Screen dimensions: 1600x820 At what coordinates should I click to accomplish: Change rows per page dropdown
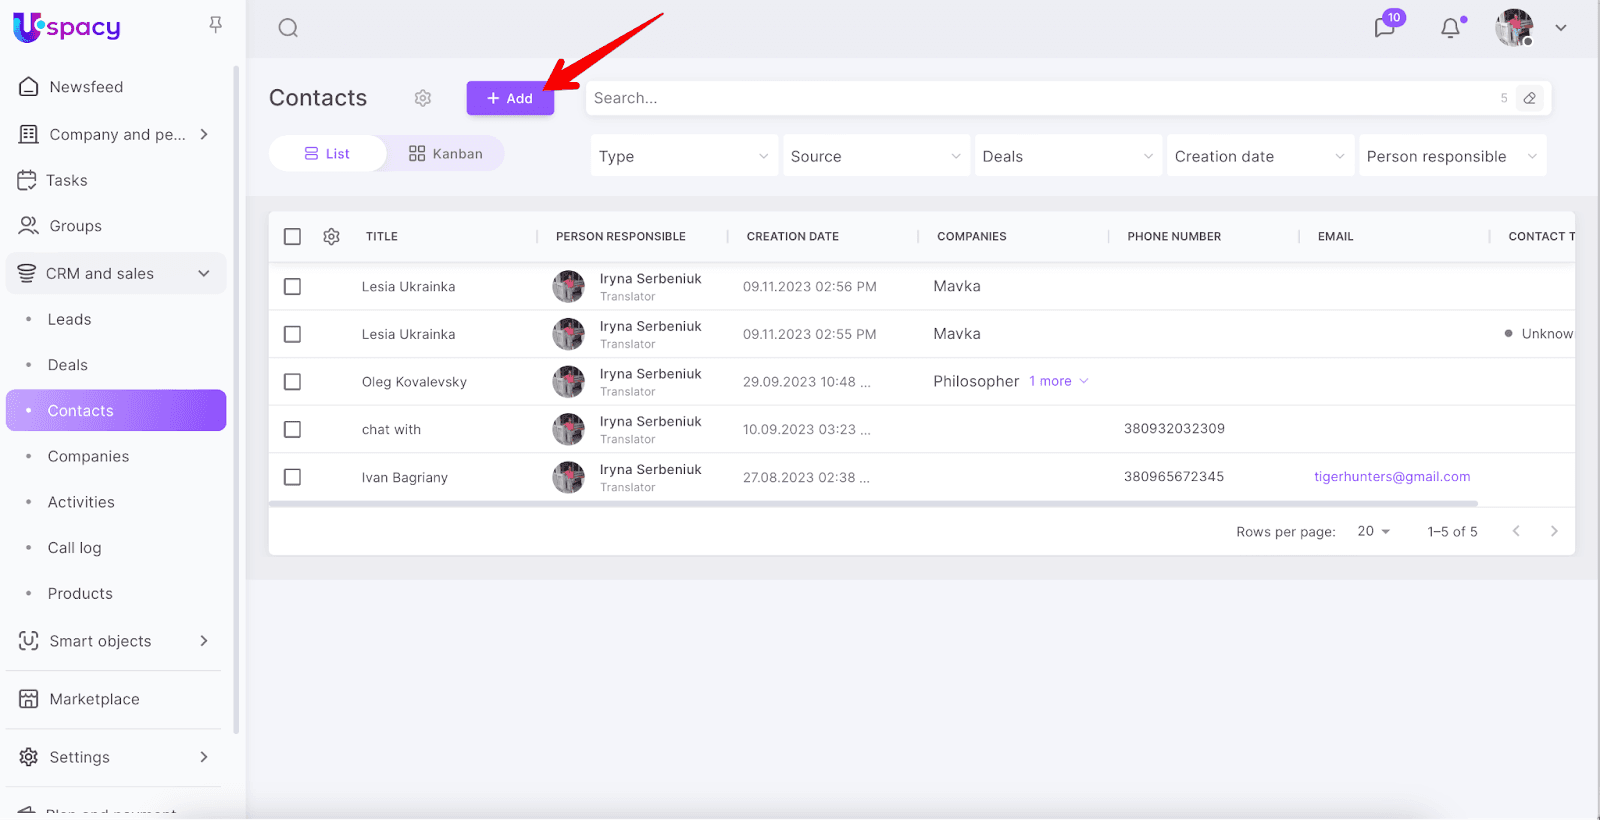(x=1373, y=531)
